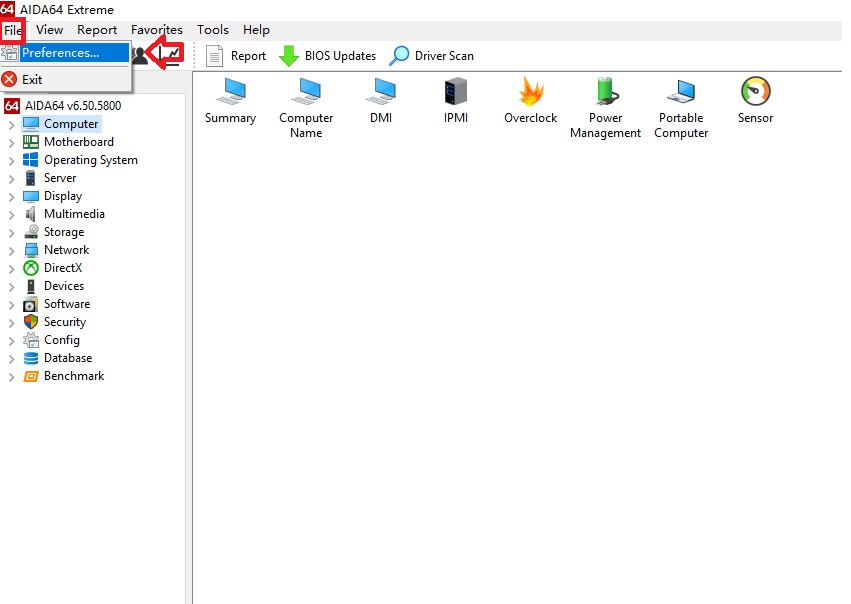Select Network in the sidebar tree
The width and height of the screenshot is (851, 604).
66,250
